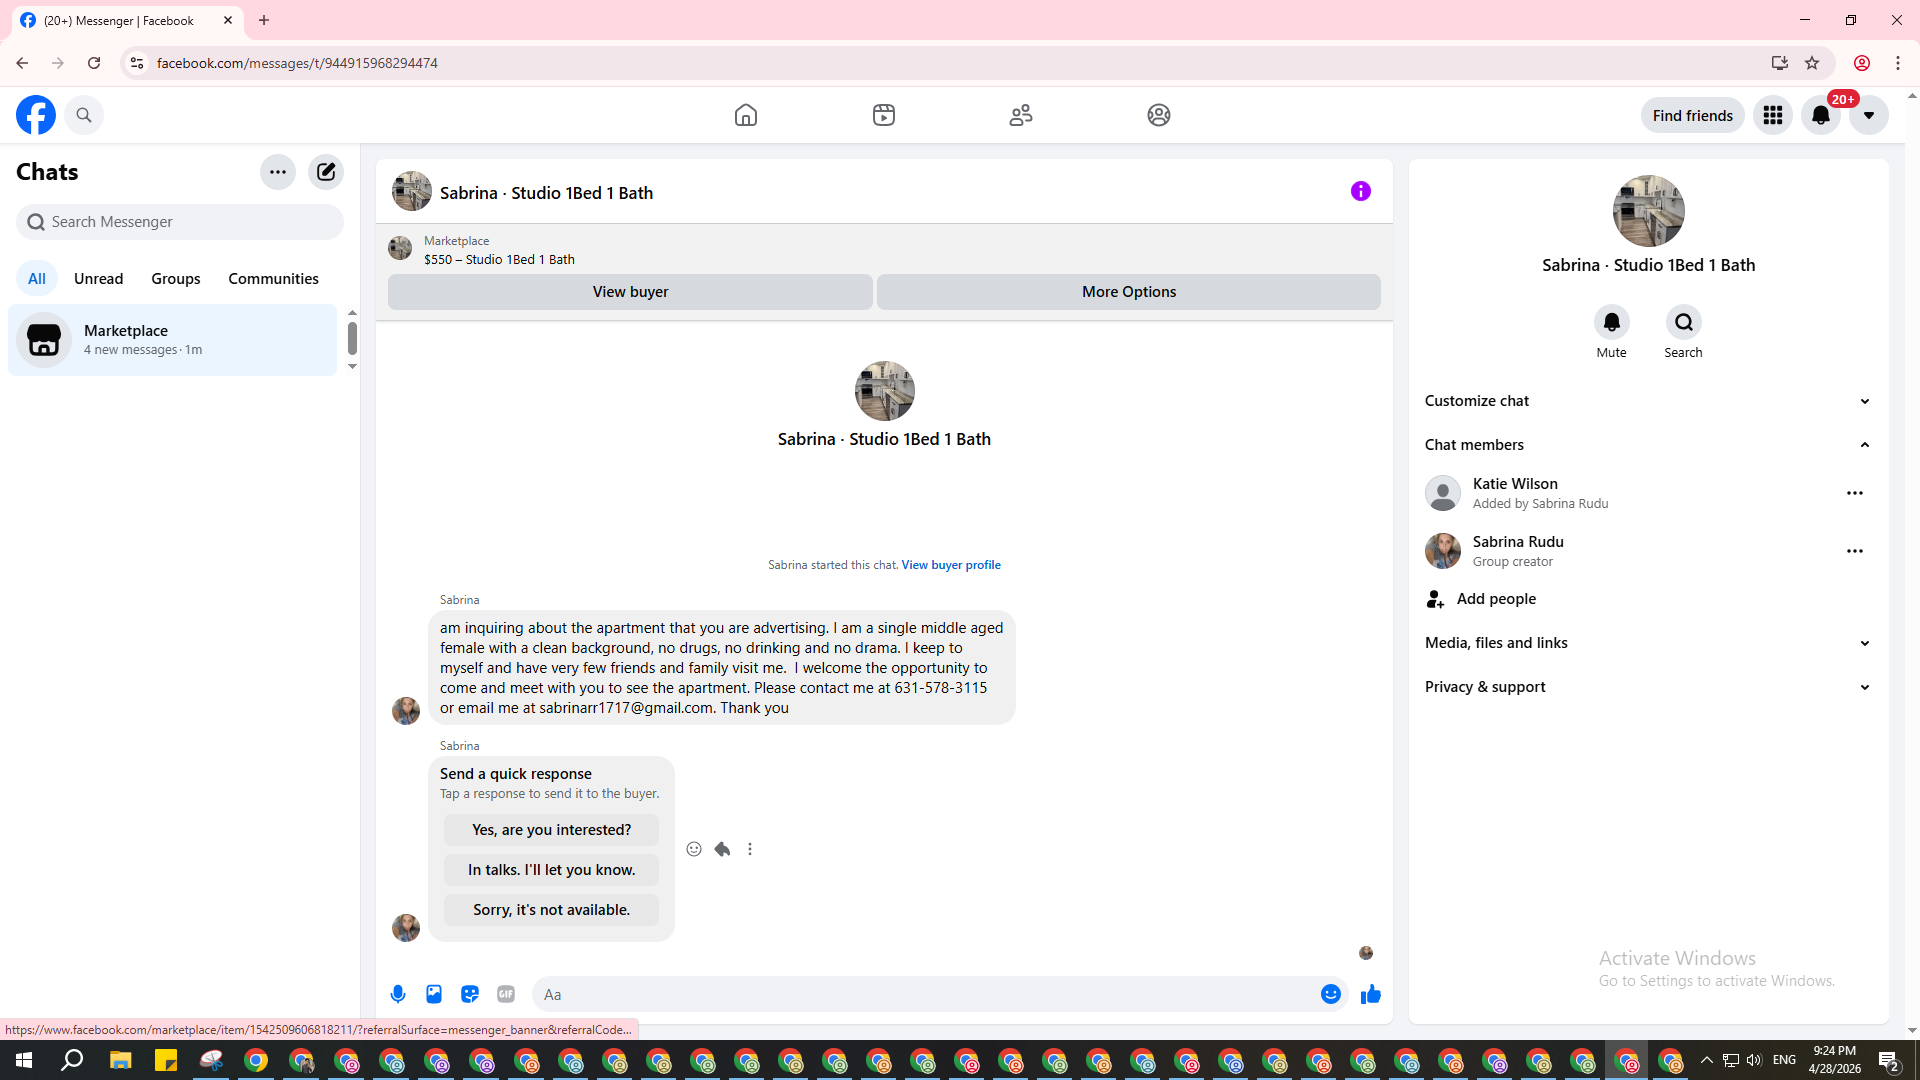
Task: Send a thumbs-up like
Action: pyautogui.click(x=1370, y=994)
